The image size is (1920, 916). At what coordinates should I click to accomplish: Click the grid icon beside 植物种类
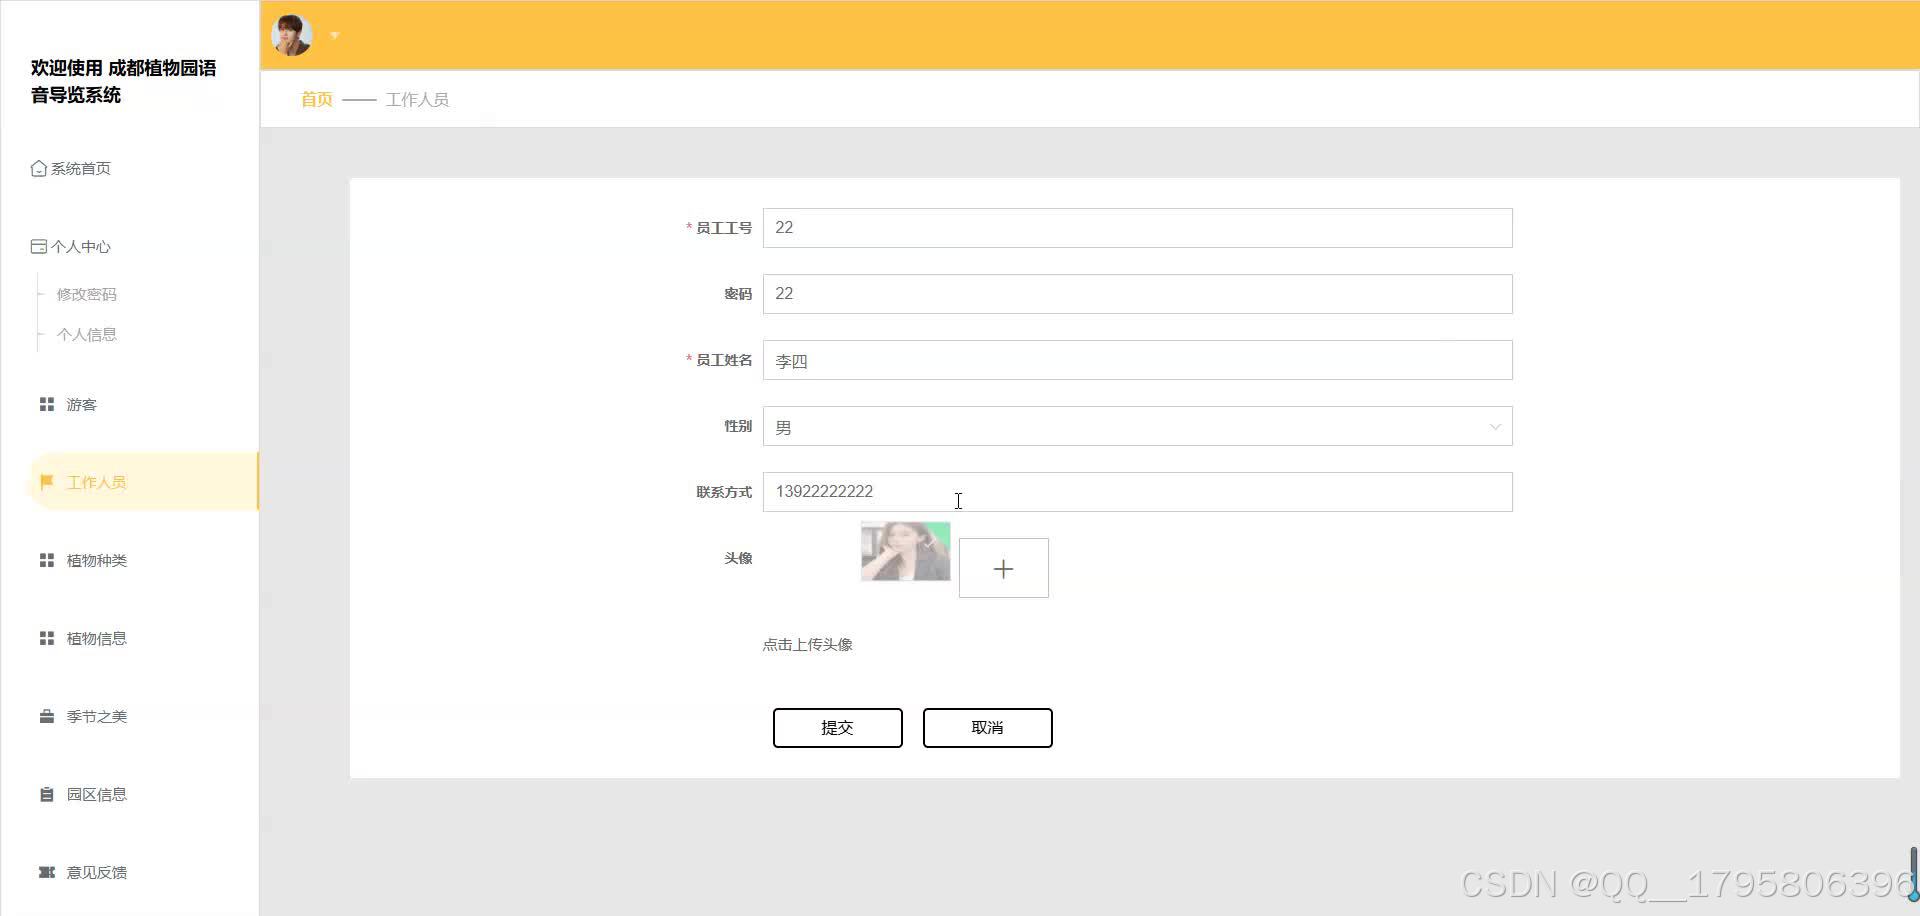47,560
